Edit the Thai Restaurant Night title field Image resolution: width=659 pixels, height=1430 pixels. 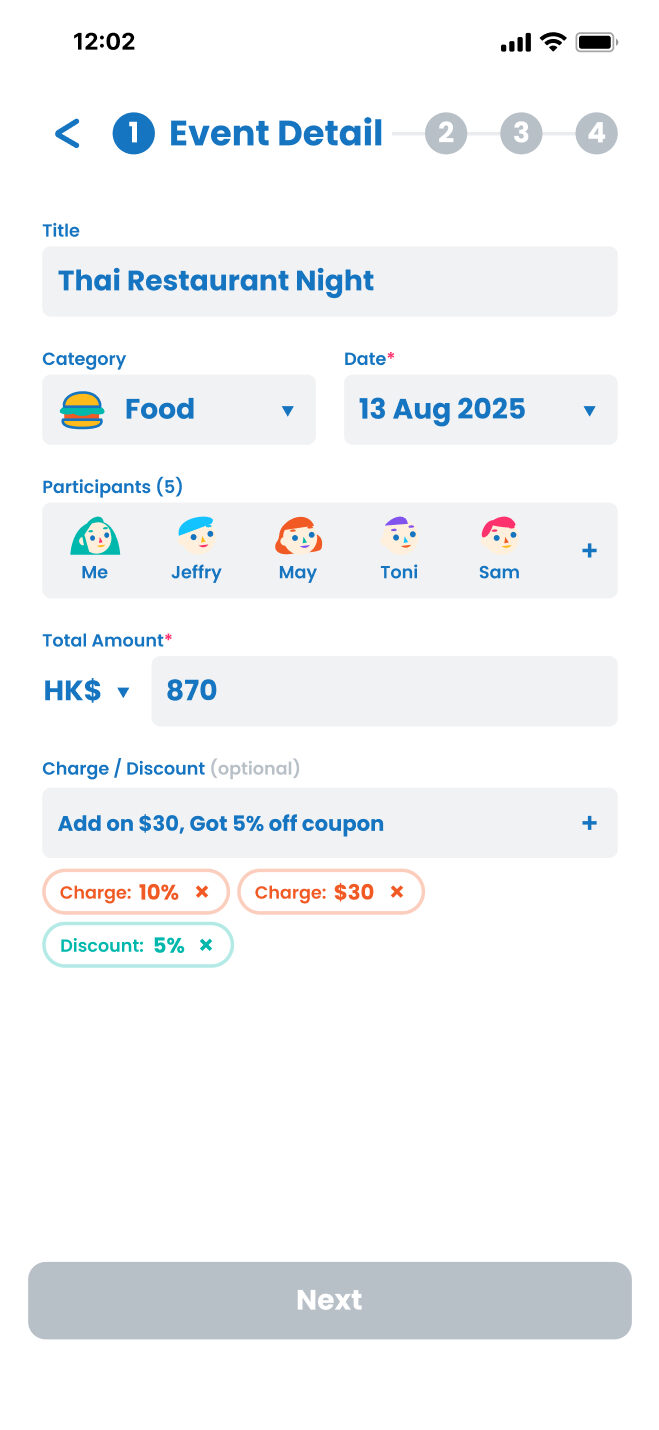pyautogui.click(x=329, y=281)
